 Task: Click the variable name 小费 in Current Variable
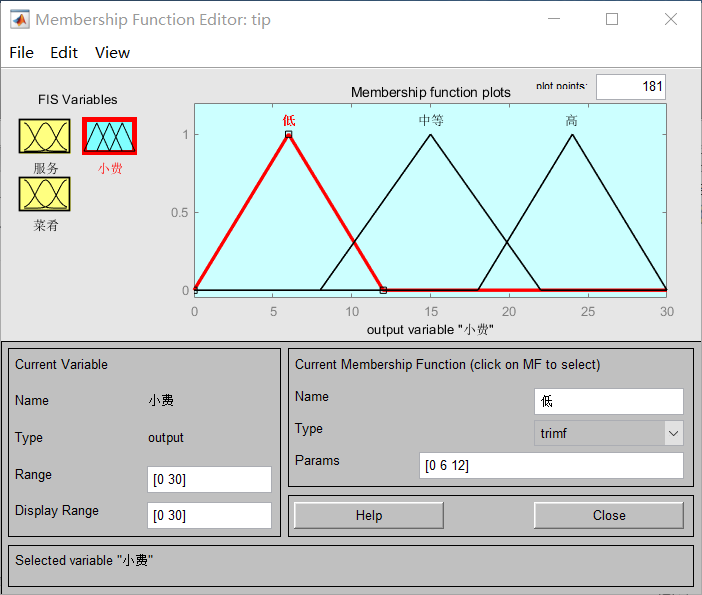[x=161, y=400]
